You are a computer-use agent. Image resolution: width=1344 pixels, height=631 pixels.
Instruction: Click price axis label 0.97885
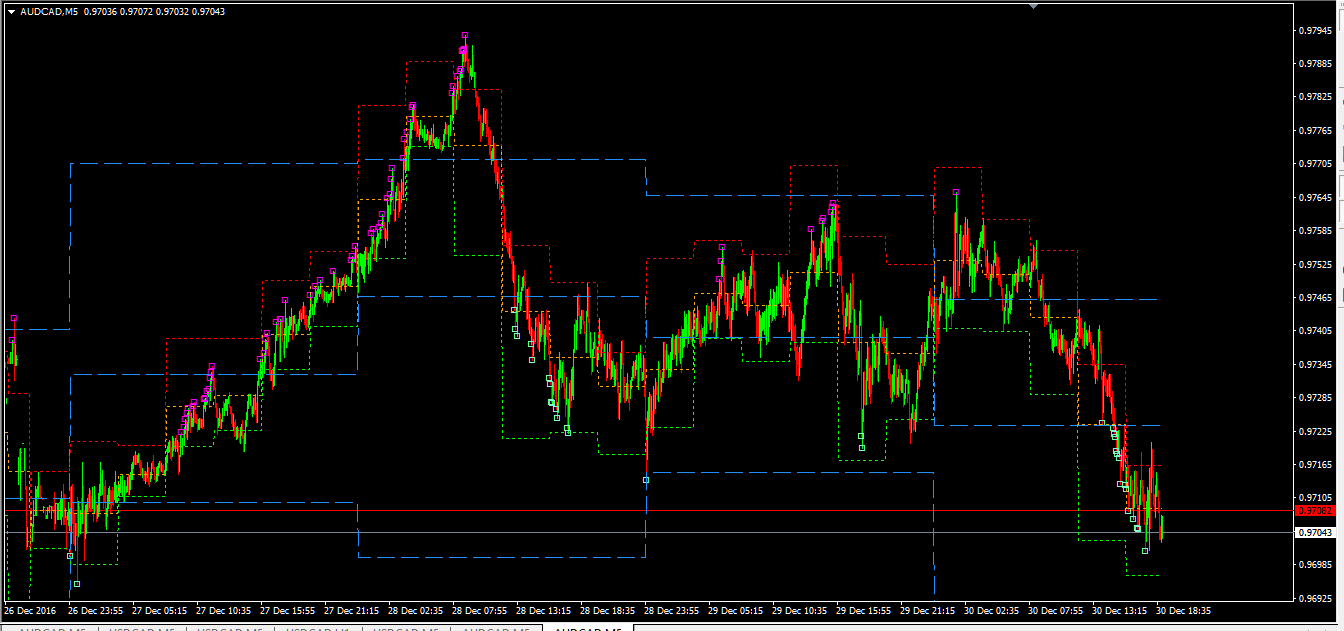[x=1315, y=64]
